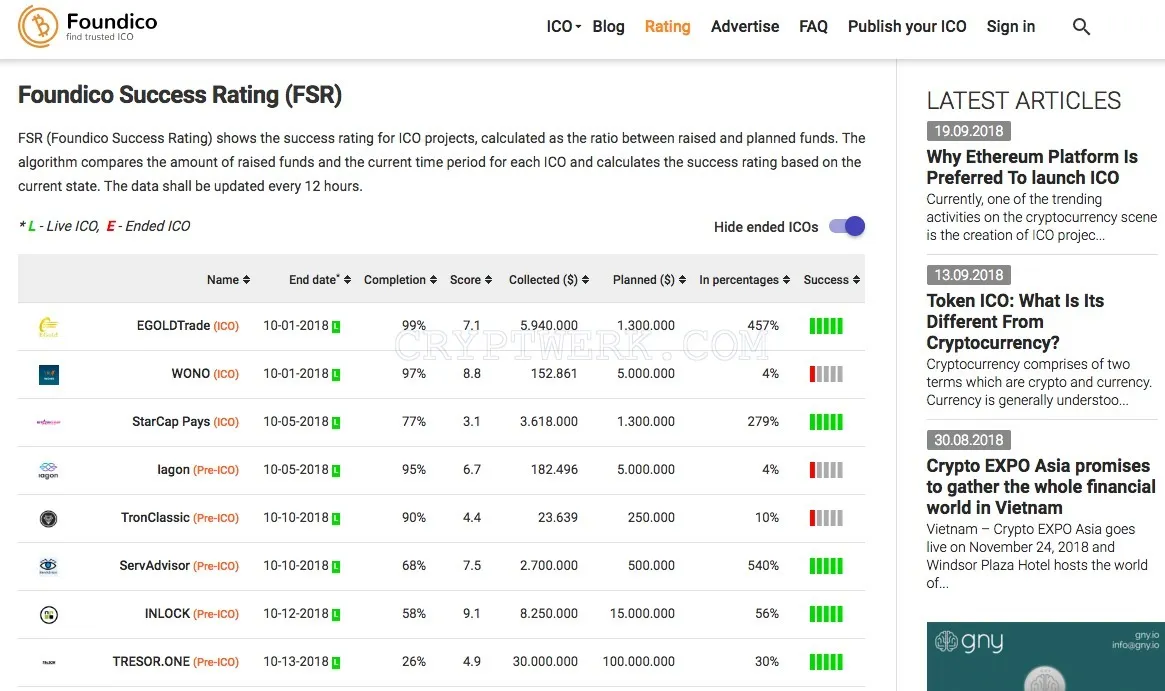Click INLOCK green success bars
1165x691 pixels.
tap(826, 614)
